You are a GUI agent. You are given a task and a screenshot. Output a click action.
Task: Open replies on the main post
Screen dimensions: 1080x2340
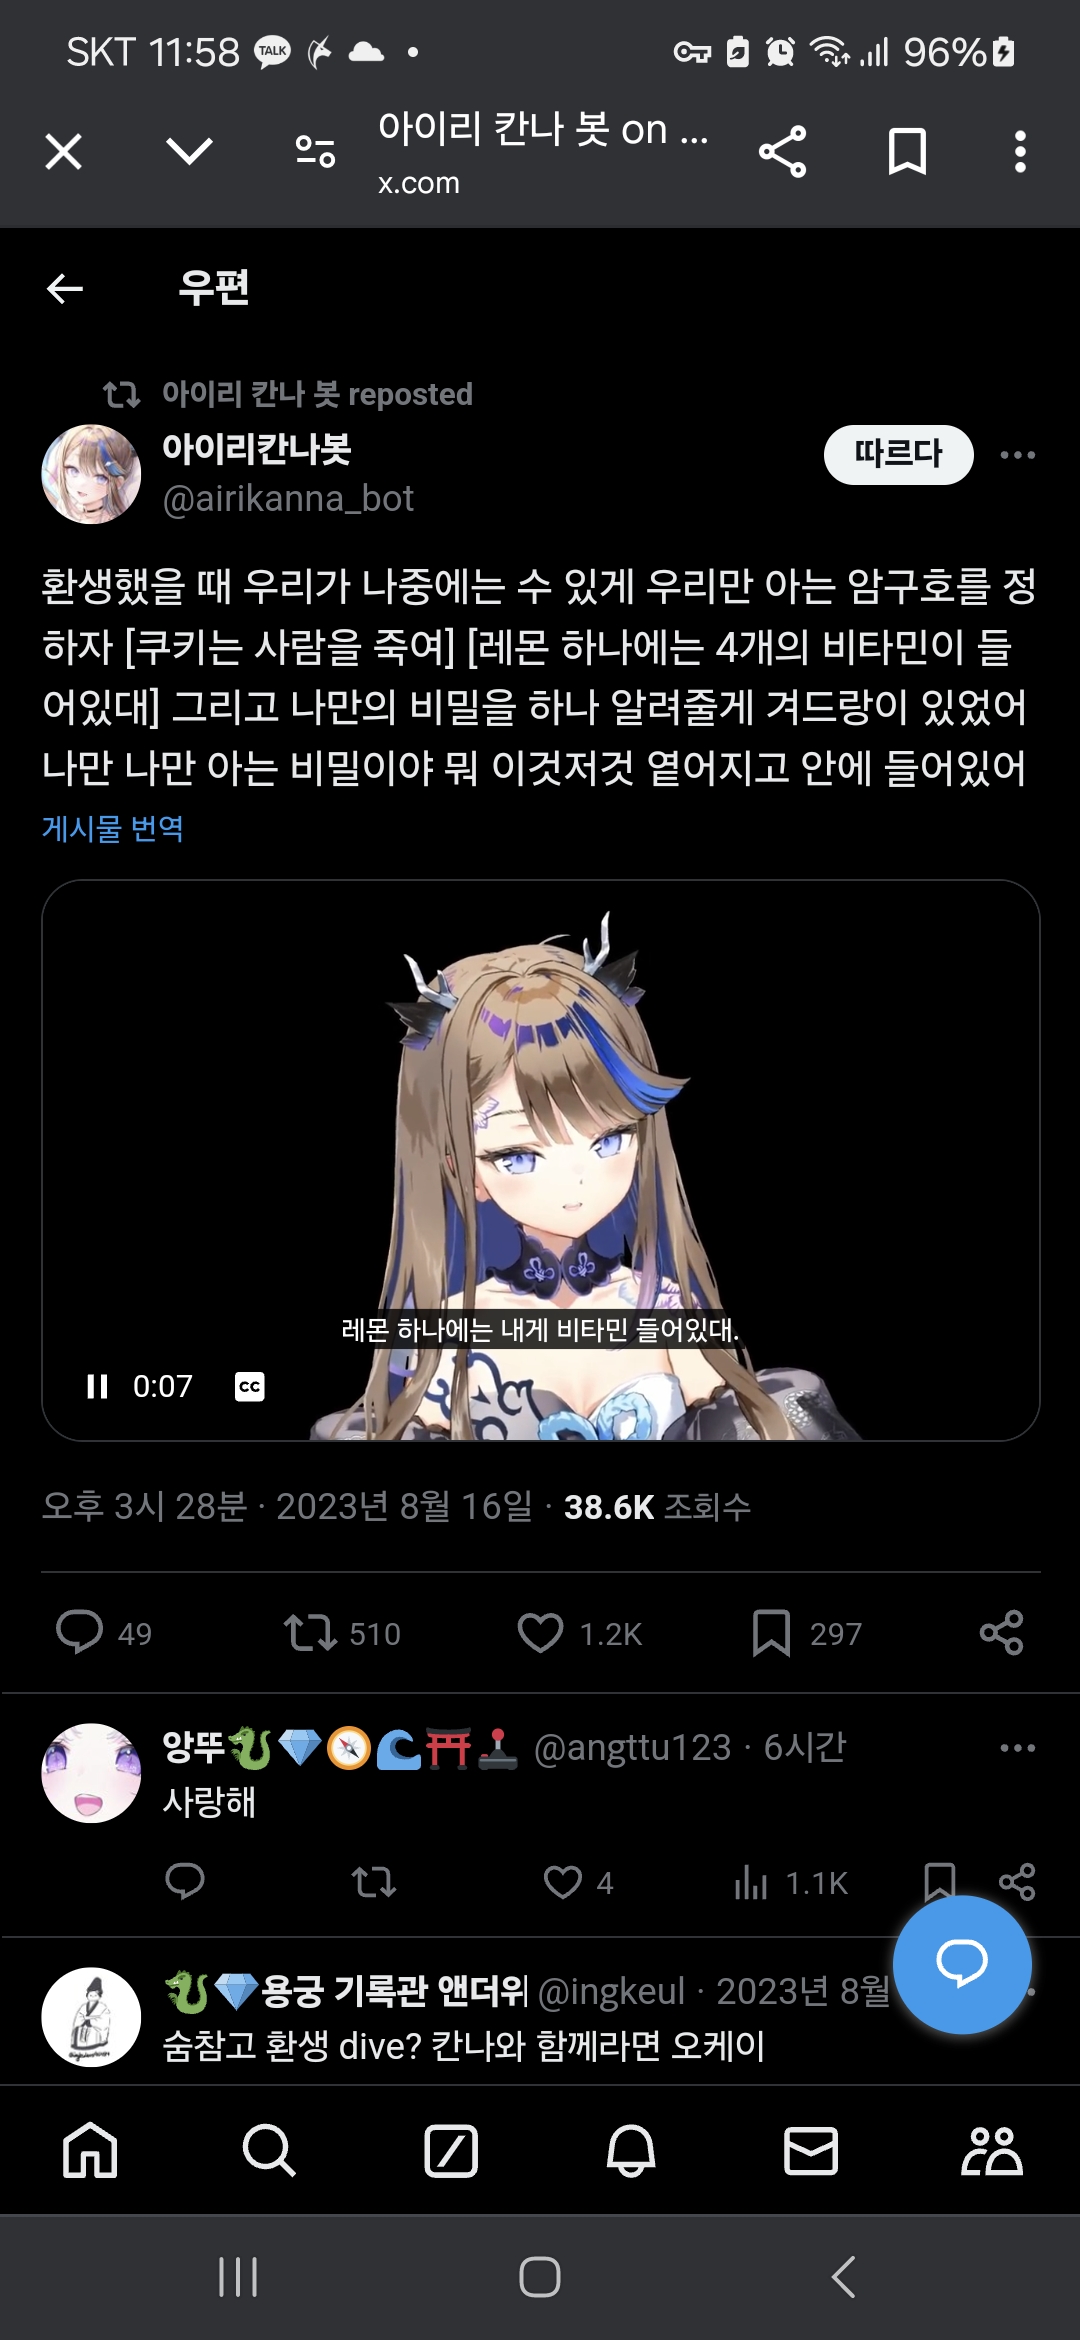(x=79, y=1633)
